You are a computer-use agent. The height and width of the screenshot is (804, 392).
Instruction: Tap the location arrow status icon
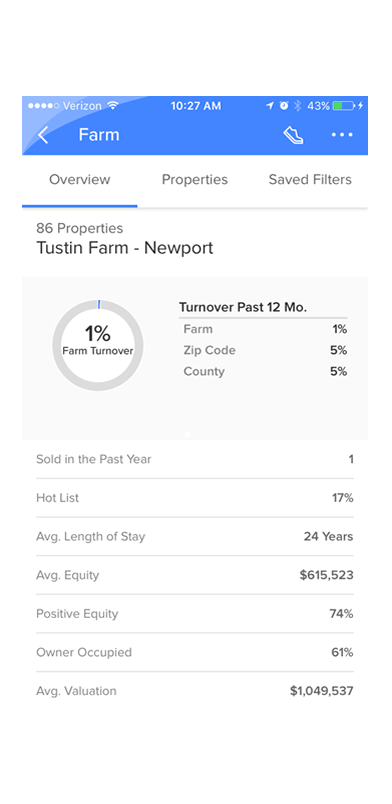(270, 106)
